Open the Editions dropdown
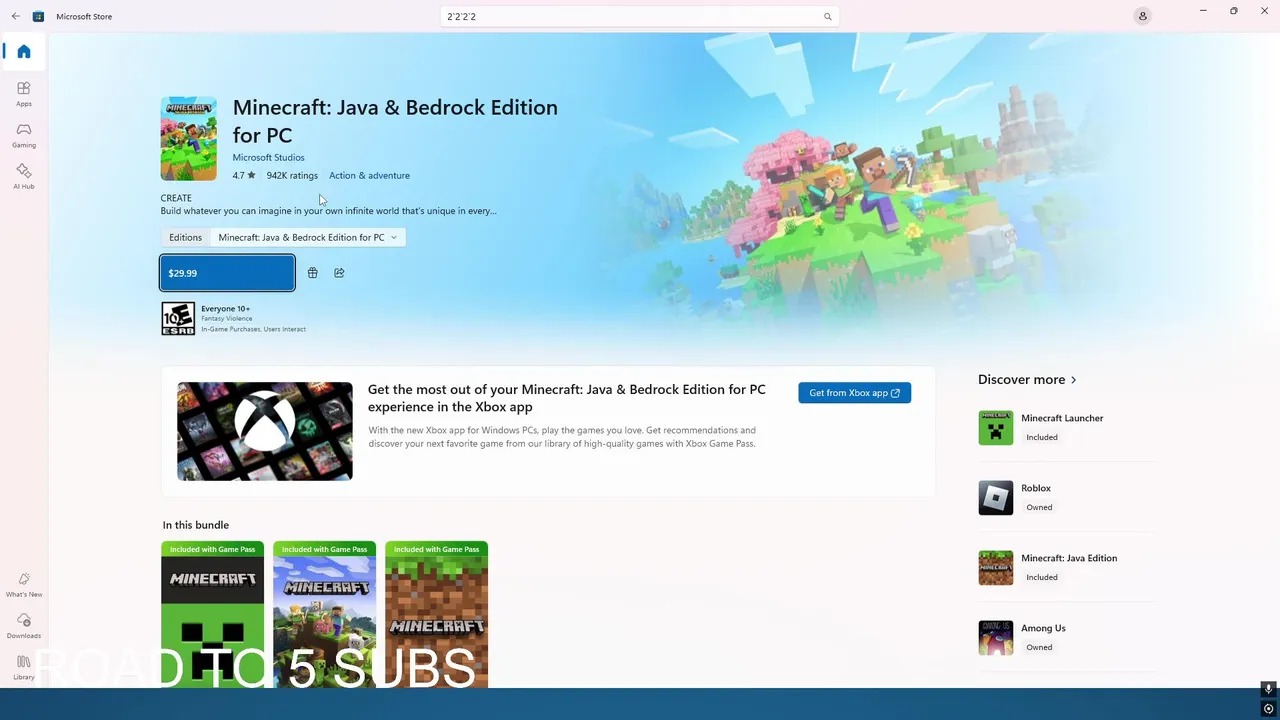 point(308,237)
